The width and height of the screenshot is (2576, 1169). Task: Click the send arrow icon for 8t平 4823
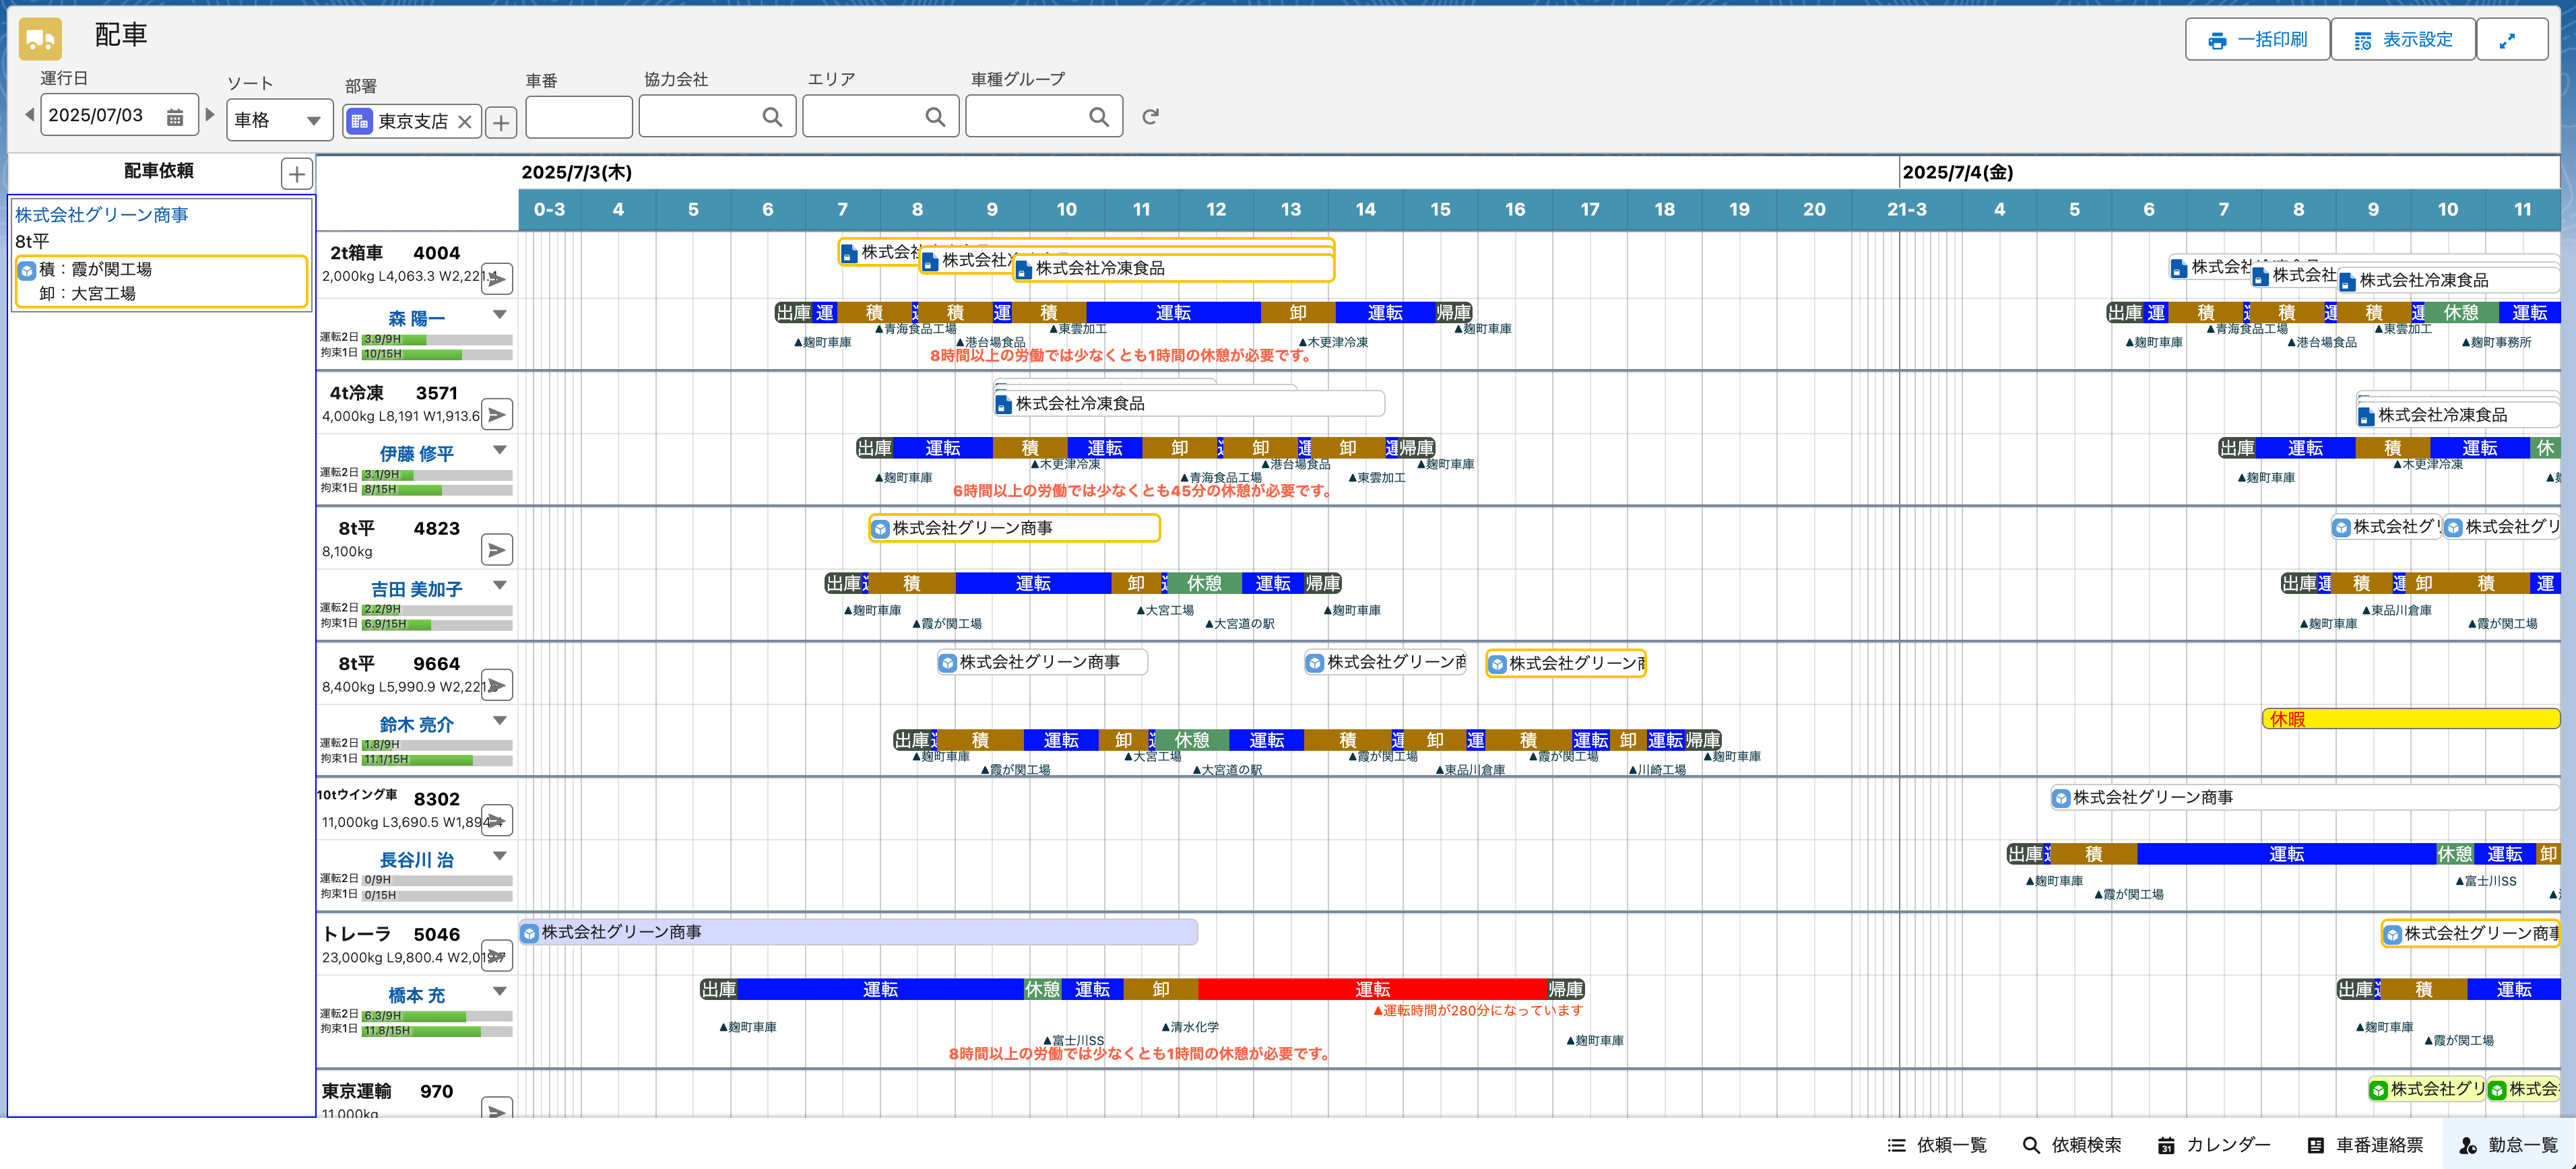coord(497,550)
